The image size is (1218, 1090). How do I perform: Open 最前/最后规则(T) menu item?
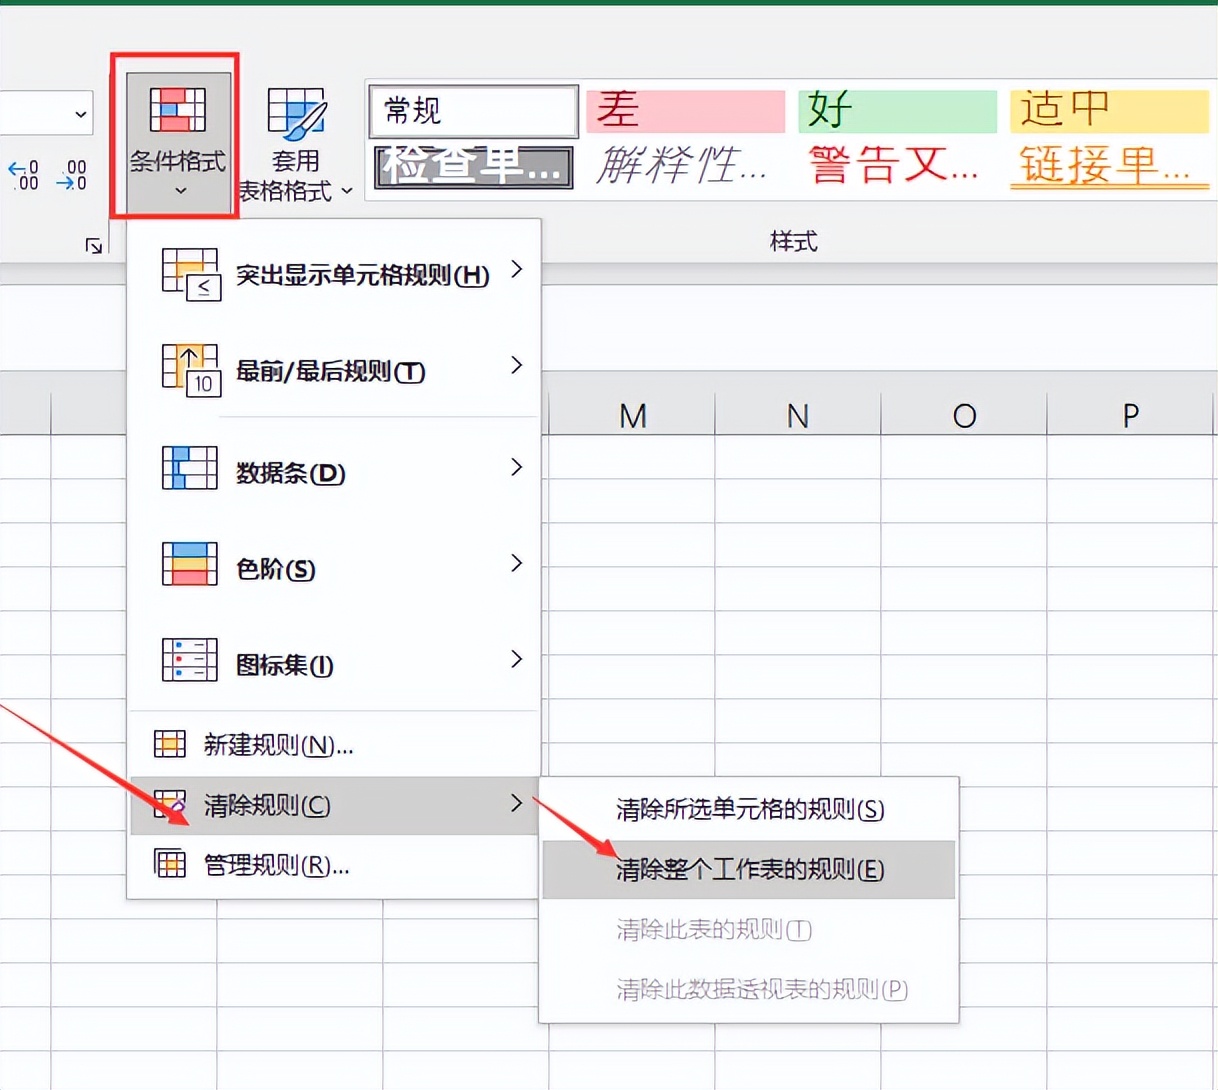[334, 370]
